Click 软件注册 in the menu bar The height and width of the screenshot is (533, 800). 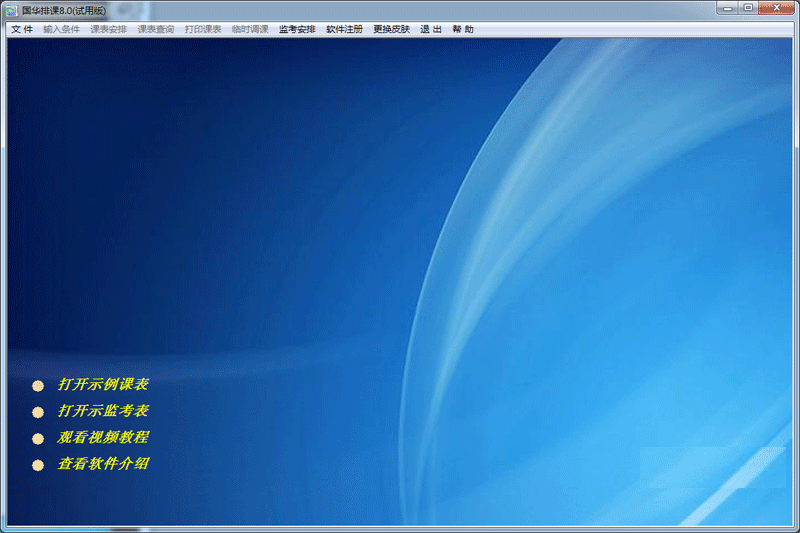344,29
